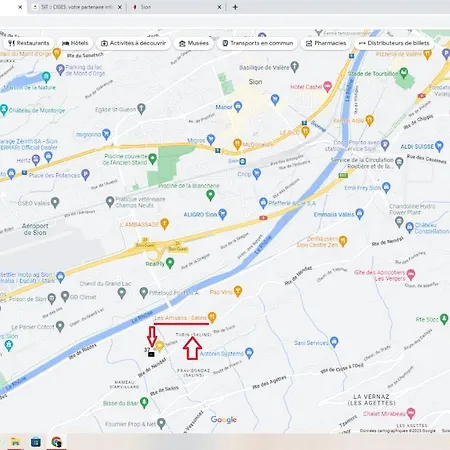Click the RealFly attraction marker
Screen dimensions: 450x450
point(170,263)
